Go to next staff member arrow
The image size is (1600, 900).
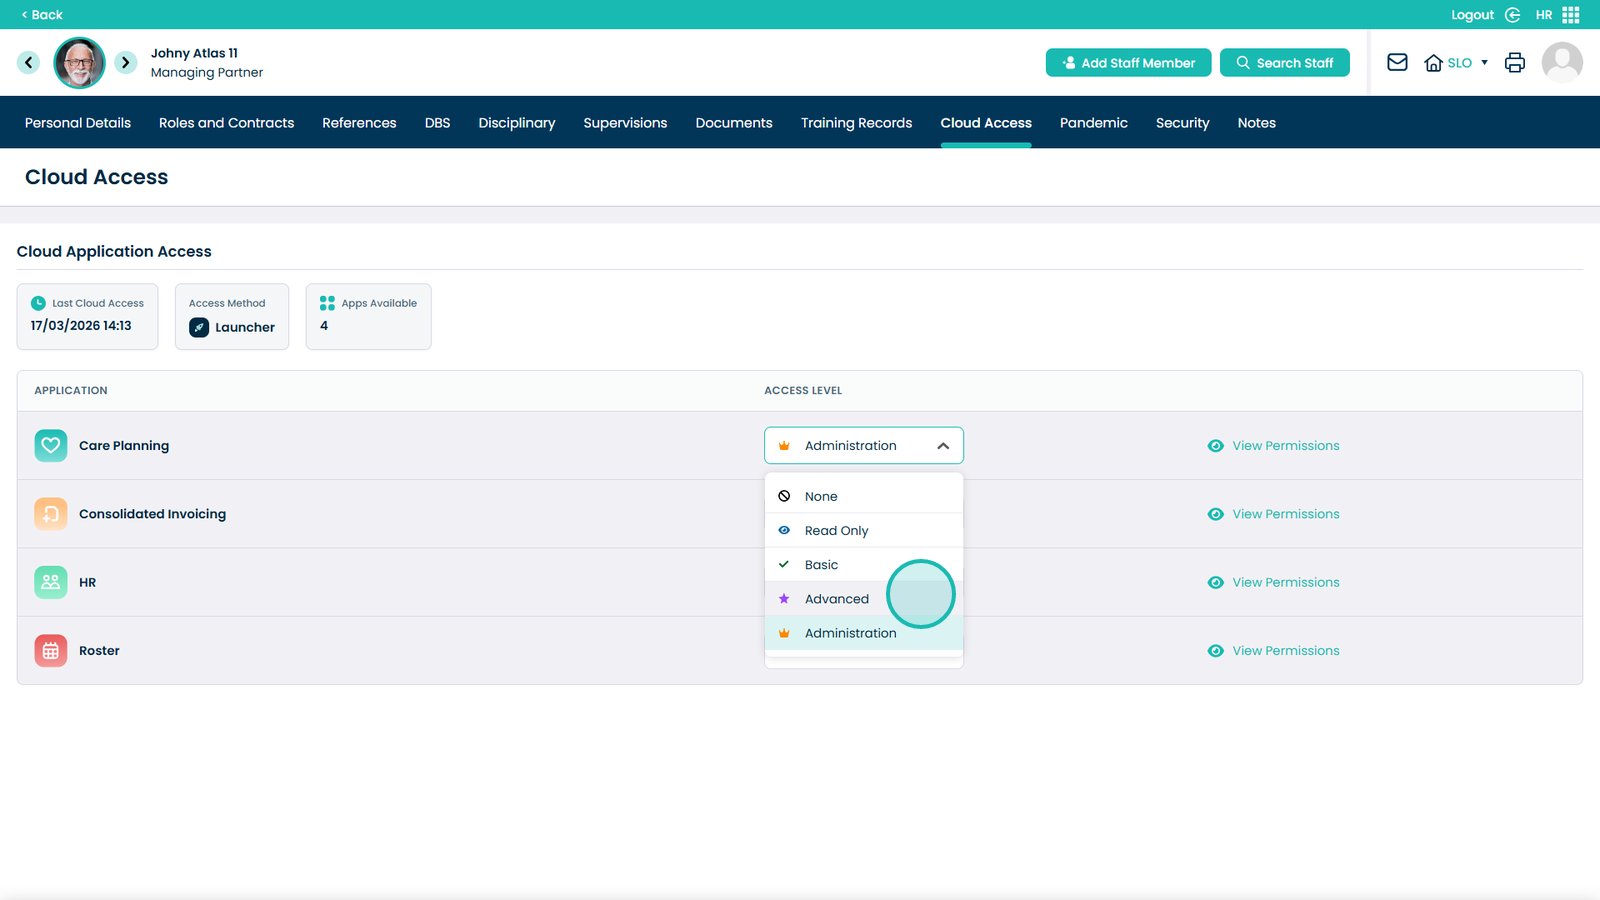pyautogui.click(x=125, y=62)
